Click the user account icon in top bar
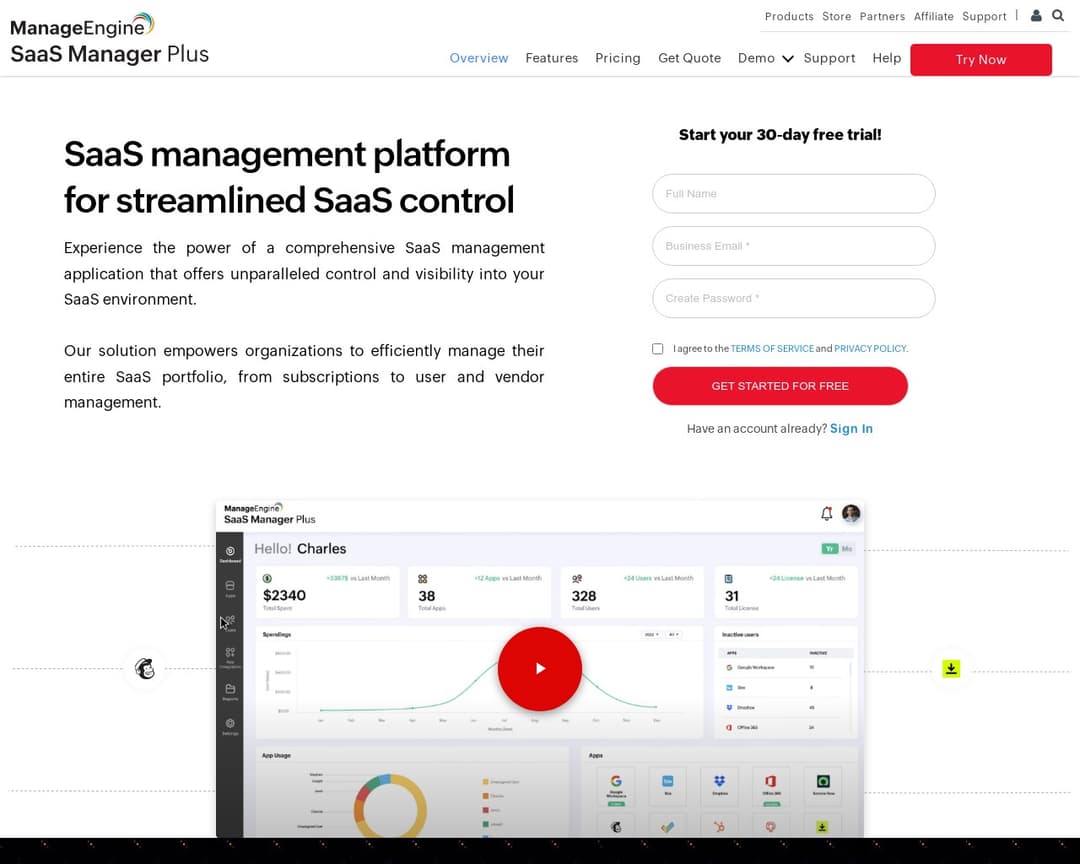This screenshot has width=1080, height=864. [1036, 15]
